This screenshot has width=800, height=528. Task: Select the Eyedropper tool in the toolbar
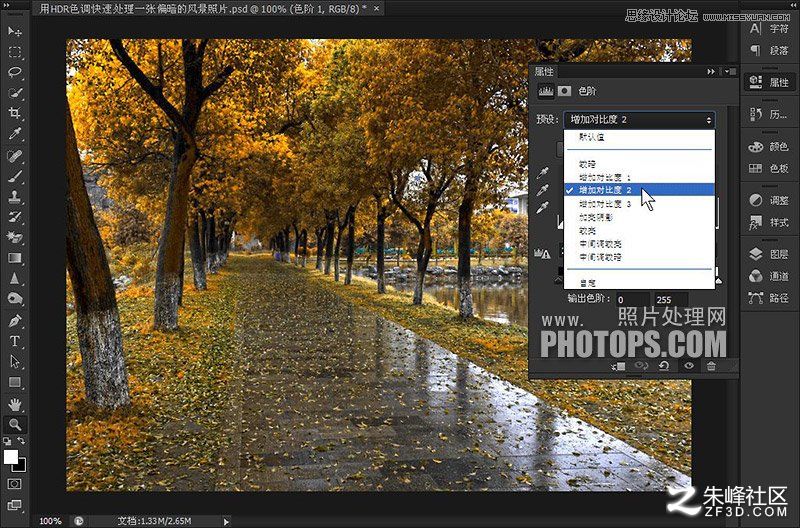coord(14,134)
